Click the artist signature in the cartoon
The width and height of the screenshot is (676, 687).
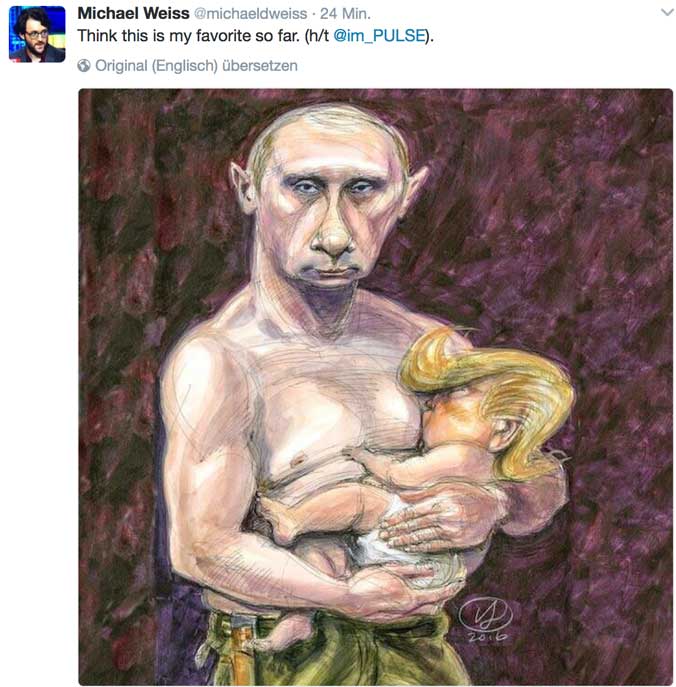485,614
